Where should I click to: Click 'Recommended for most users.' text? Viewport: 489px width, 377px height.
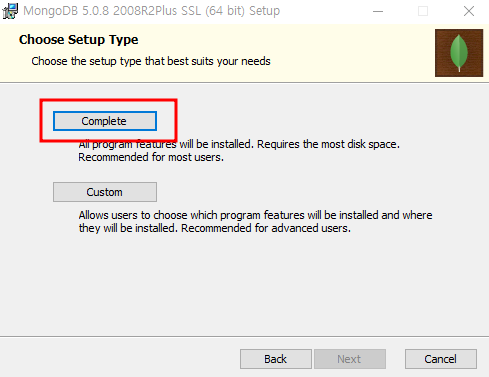pyautogui.click(x=151, y=157)
